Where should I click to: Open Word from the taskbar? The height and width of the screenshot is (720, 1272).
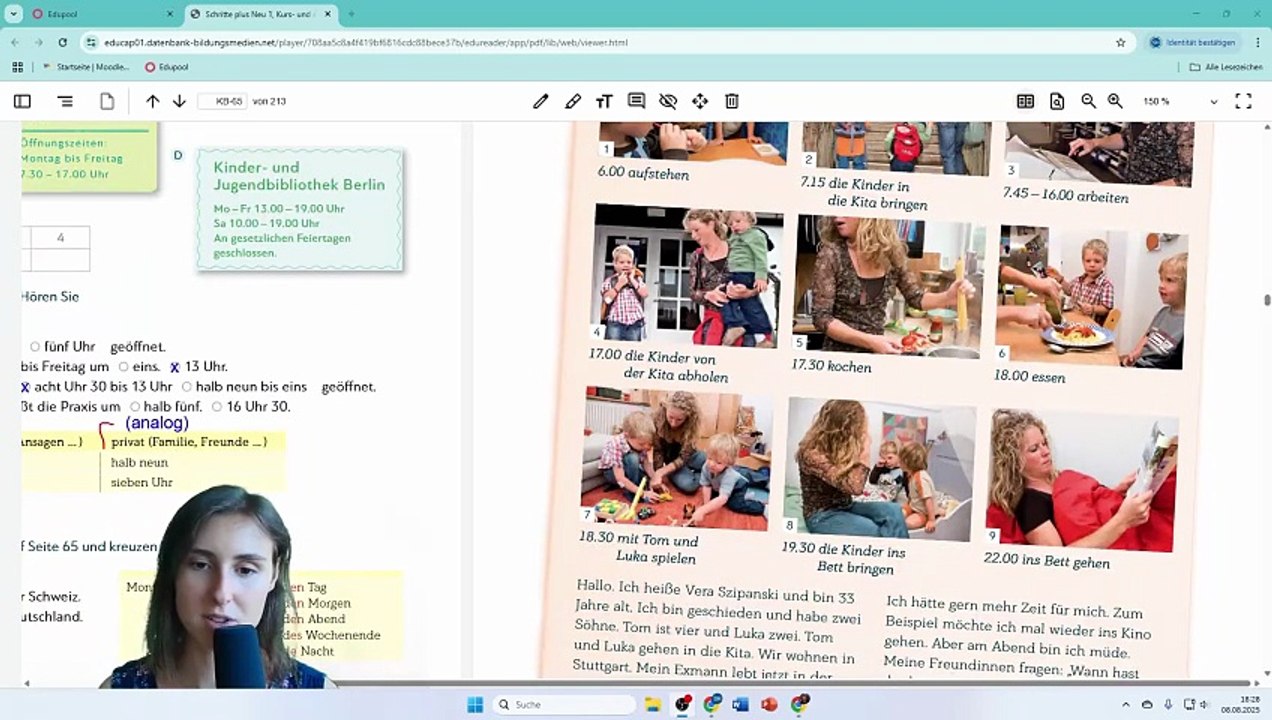(741, 704)
